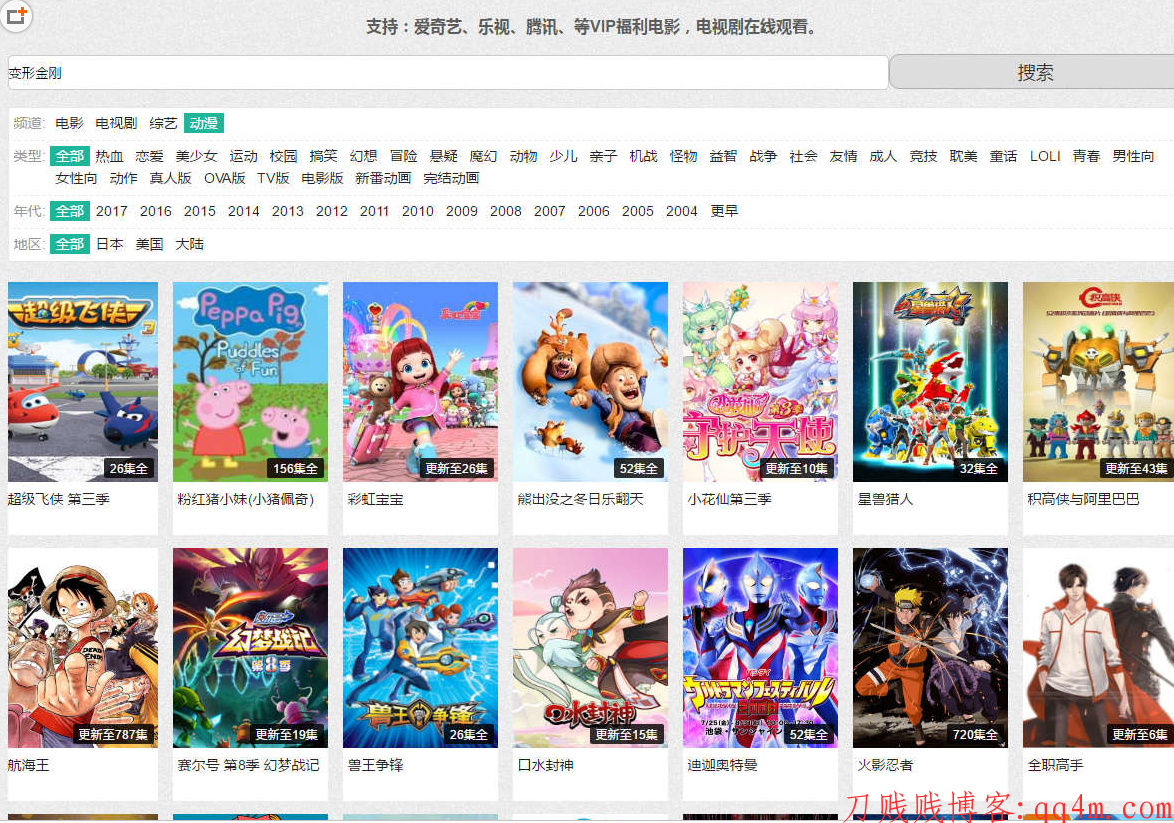The image size is (1174, 823).
Task: Filter by type 机战
Action: [643, 156]
